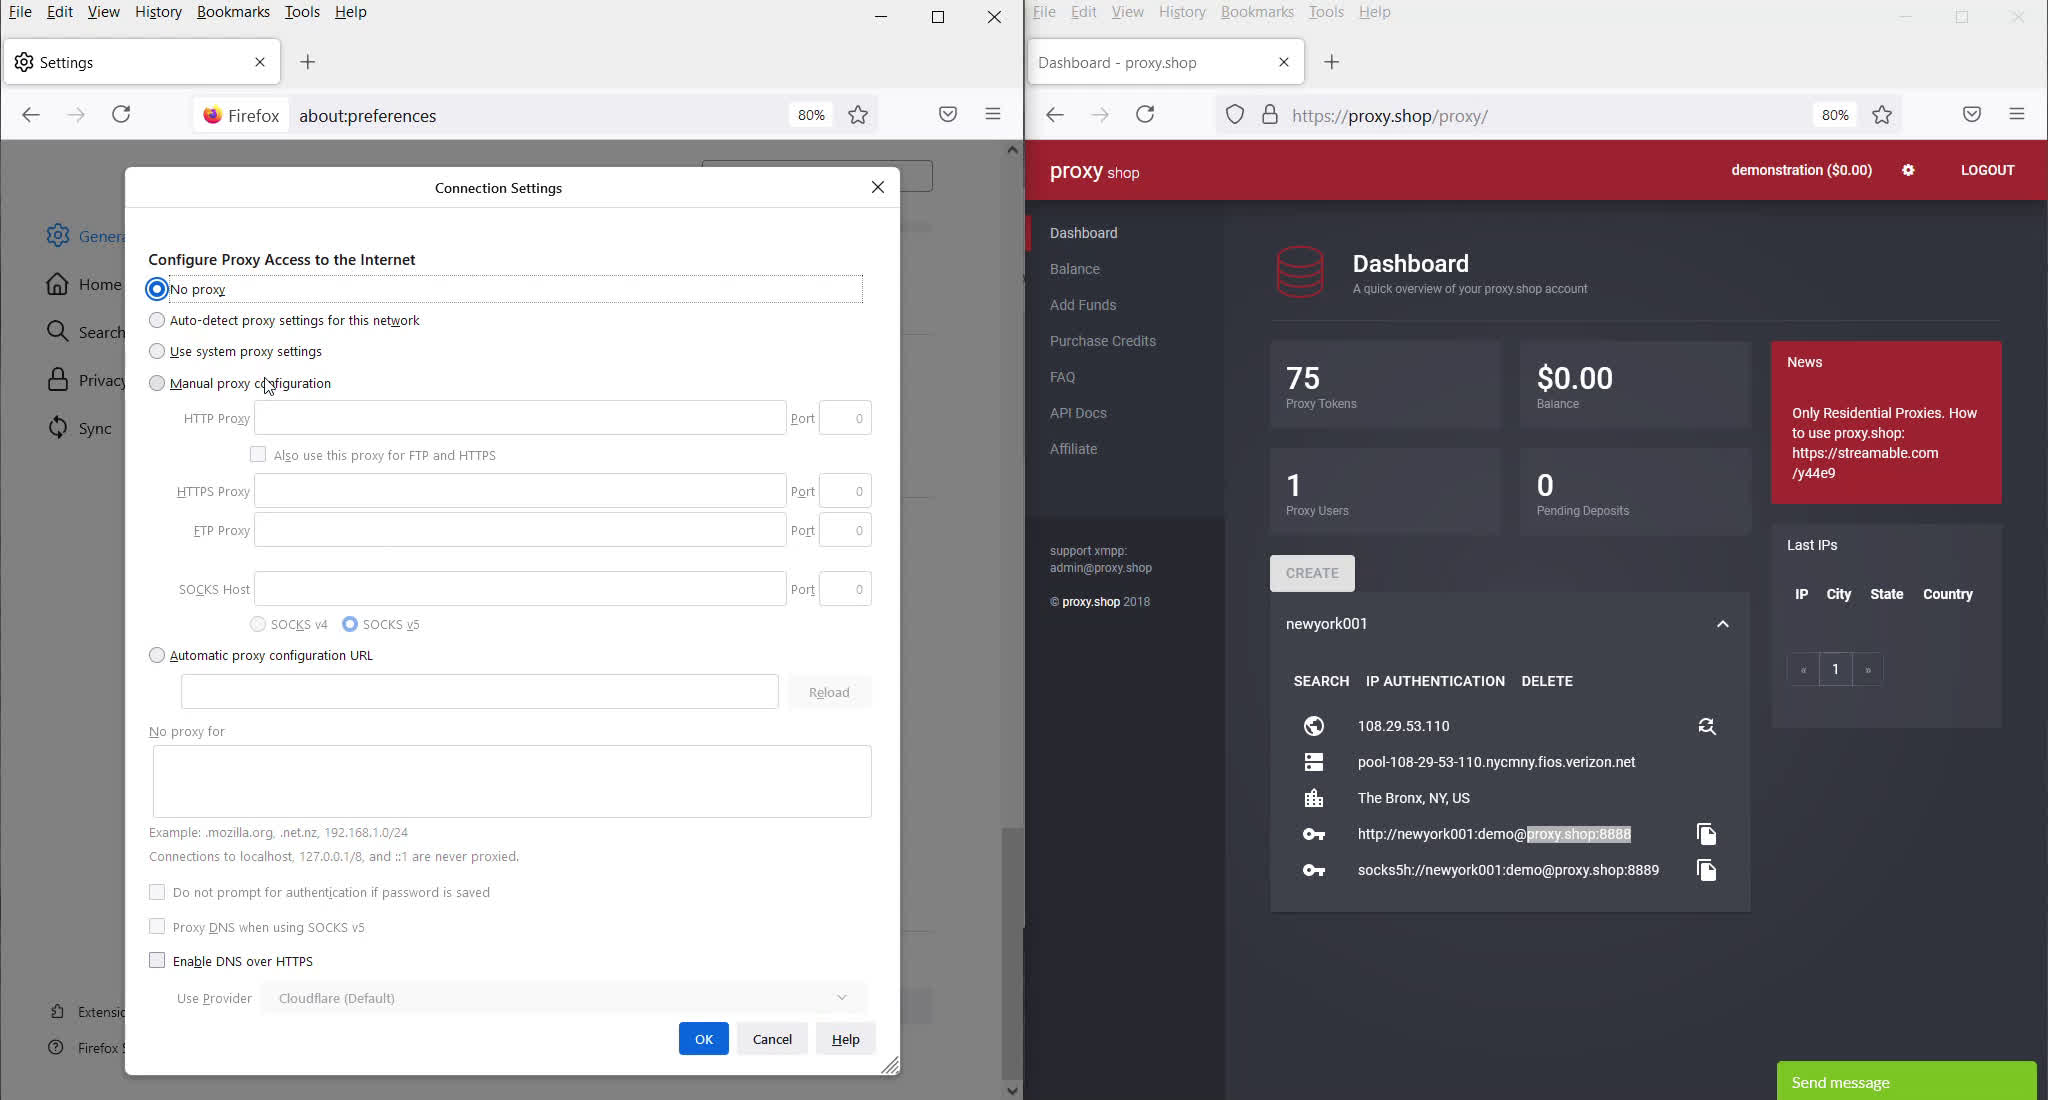Choose Auto-detect proxy settings for this network

point(157,320)
